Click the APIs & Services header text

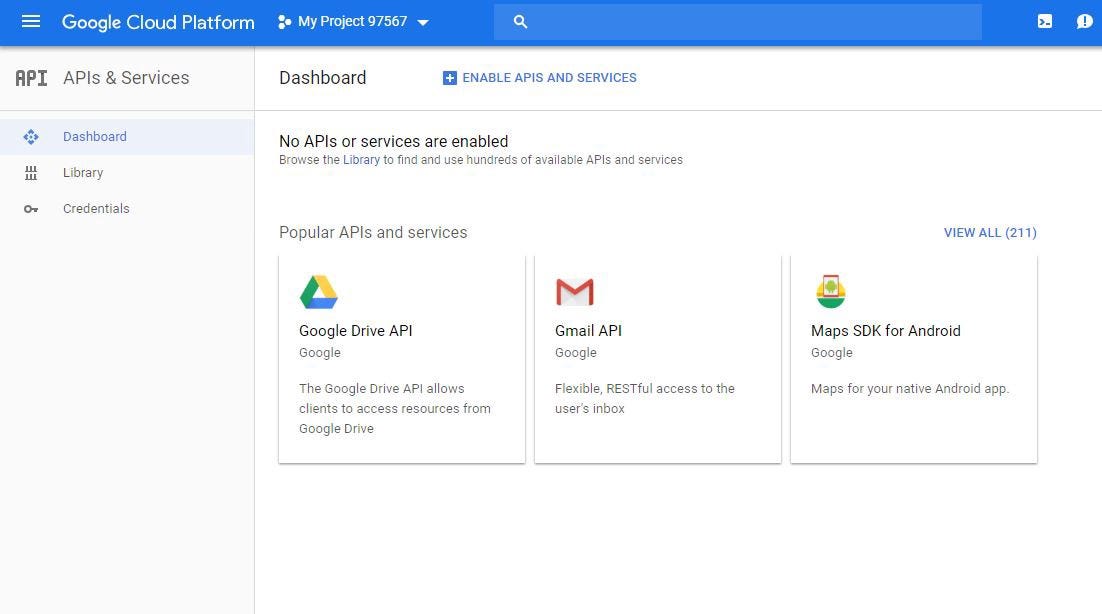(x=127, y=78)
